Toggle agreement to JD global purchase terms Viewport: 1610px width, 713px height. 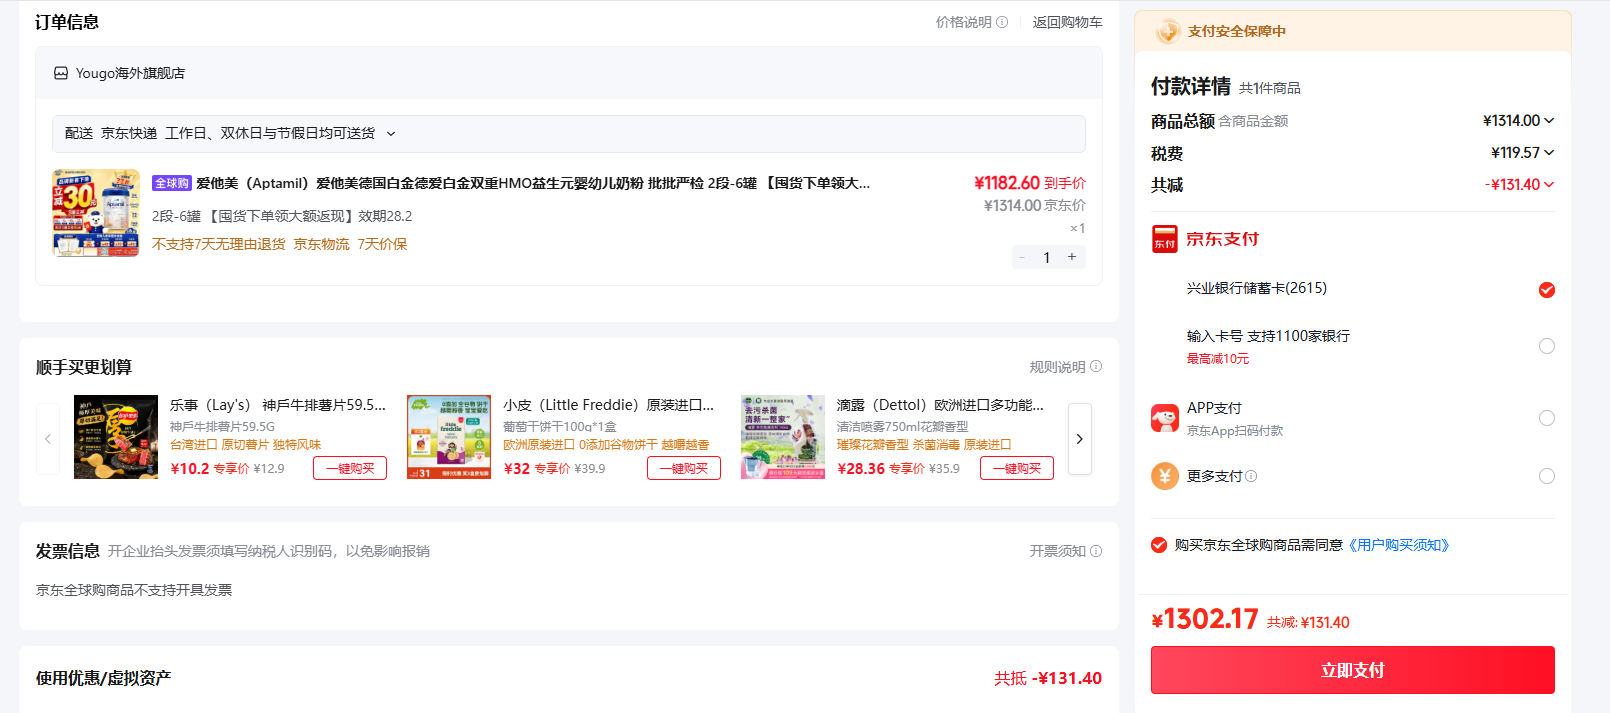1159,545
